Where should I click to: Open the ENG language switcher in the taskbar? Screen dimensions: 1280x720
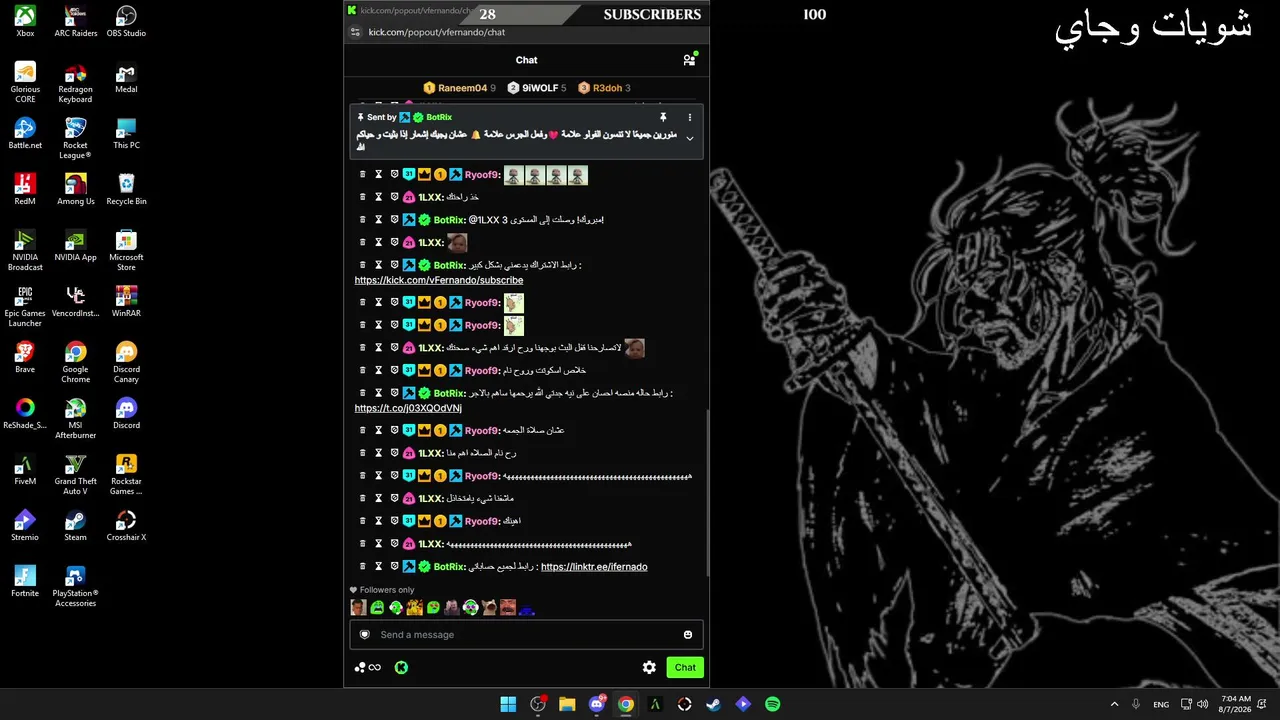click(x=1161, y=704)
